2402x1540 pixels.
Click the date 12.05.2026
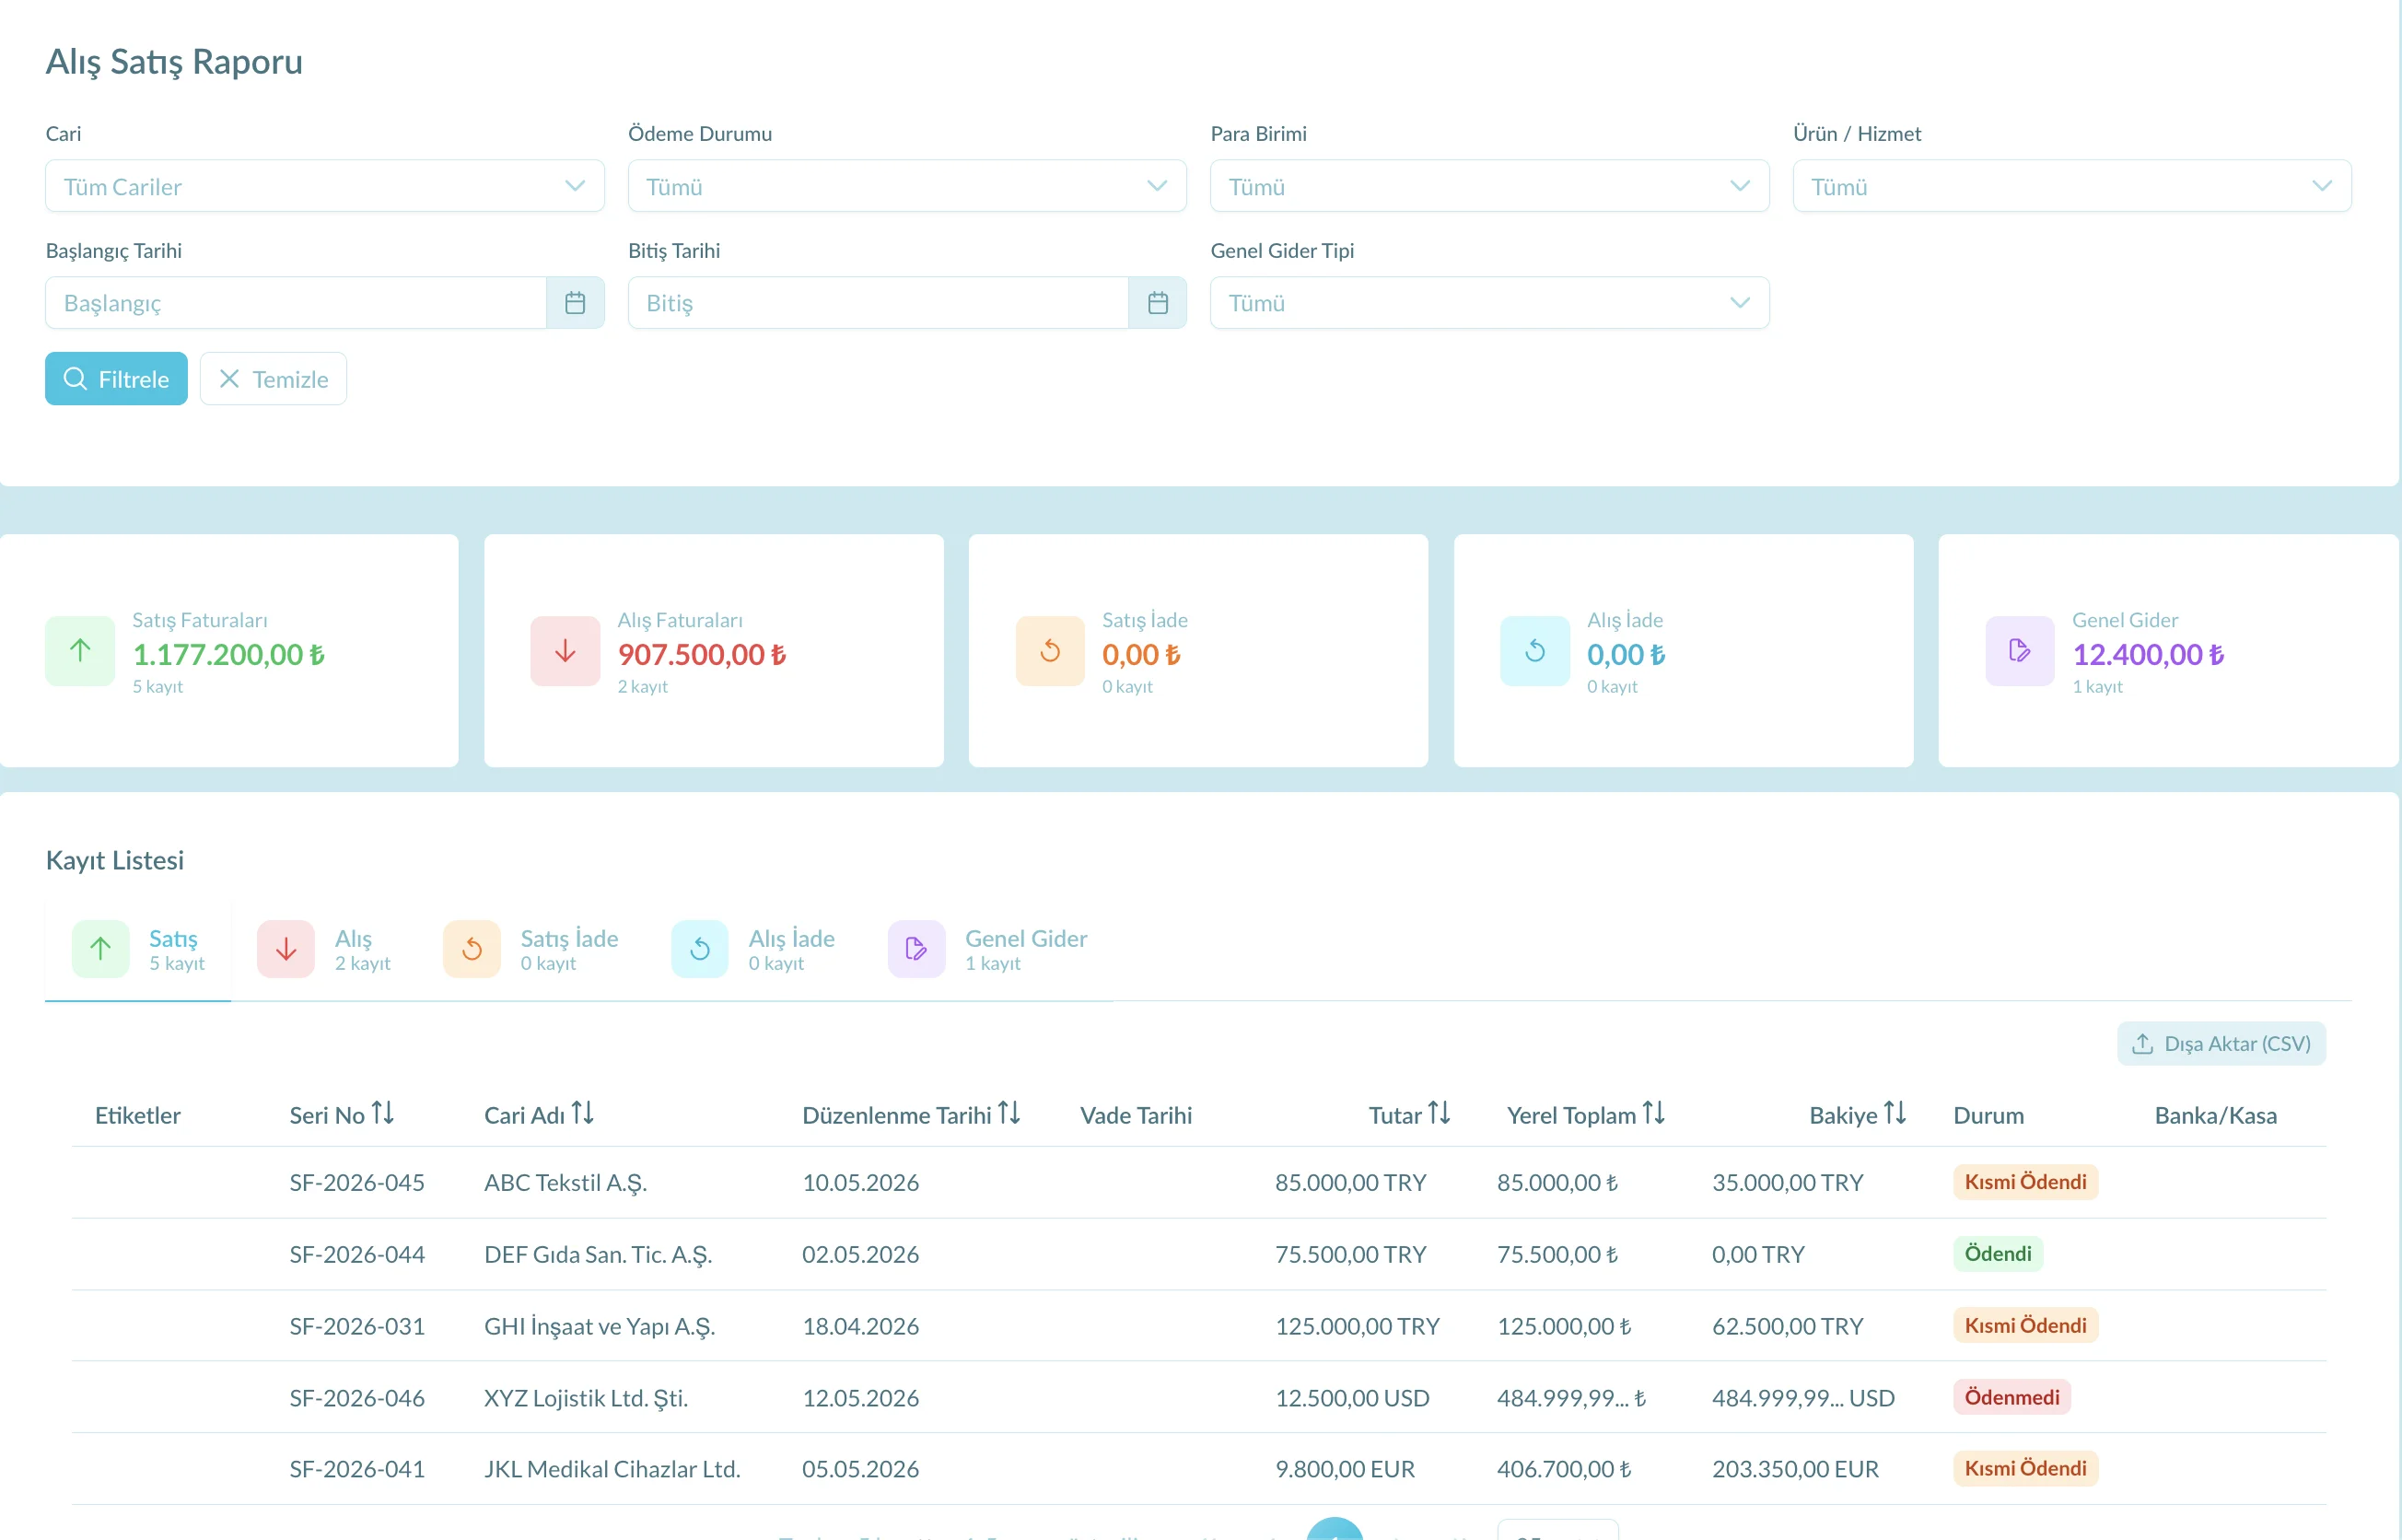(860, 1398)
